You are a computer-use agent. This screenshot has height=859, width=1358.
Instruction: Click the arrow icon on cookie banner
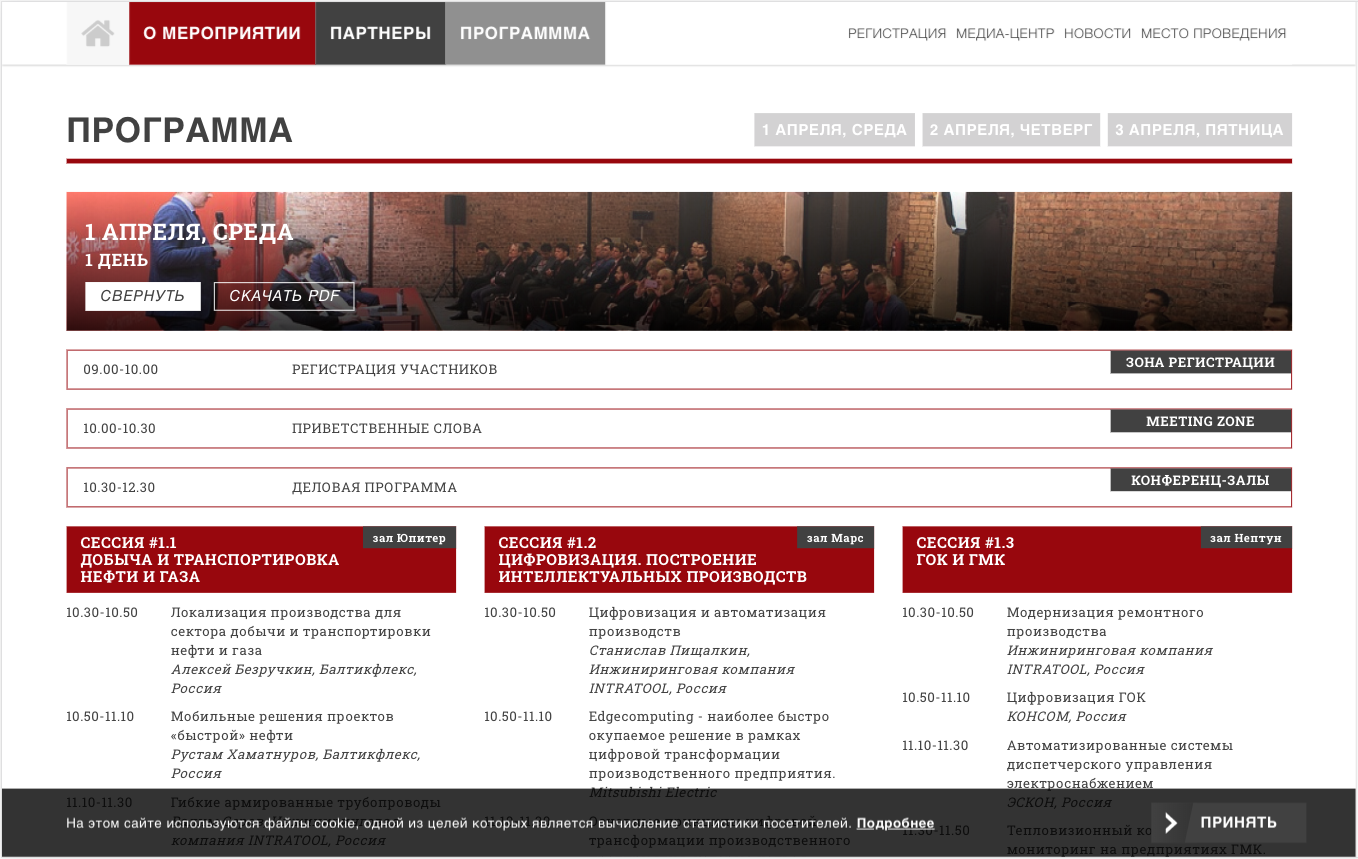click(1171, 822)
